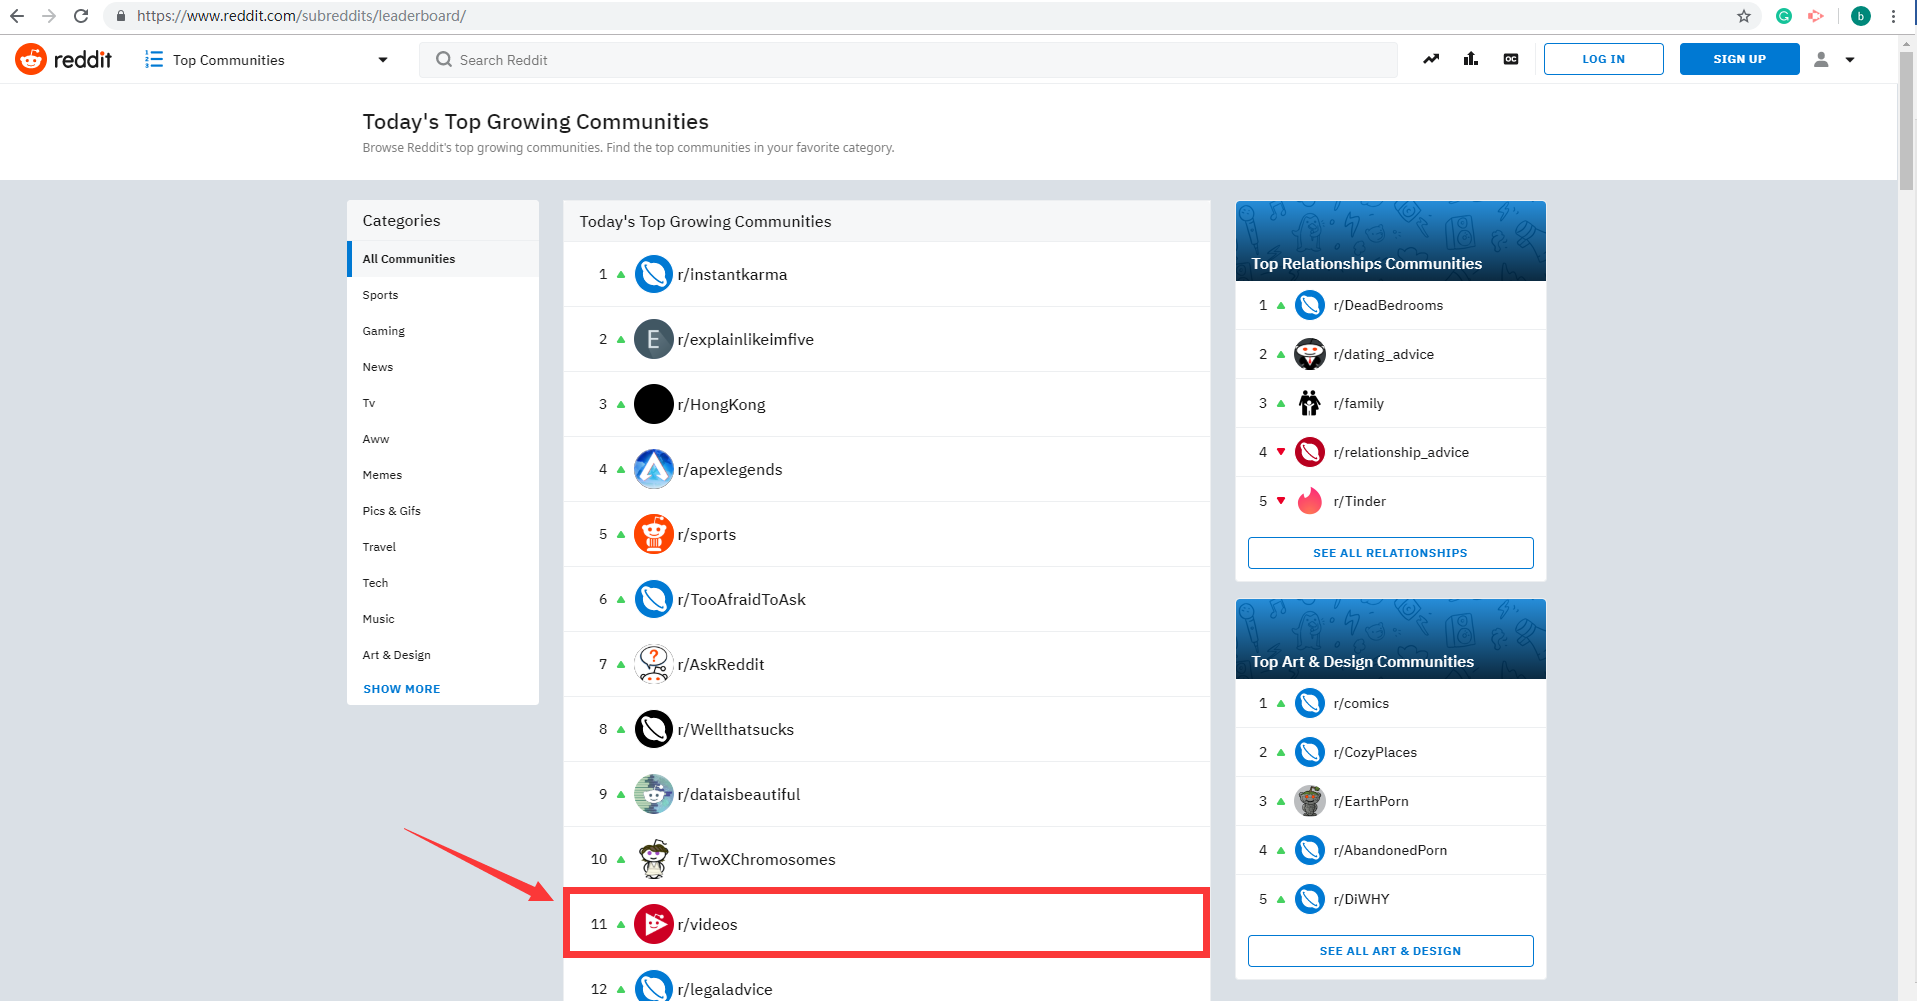This screenshot has width=1917, height=1001.
Task: Click the page vertical scrollbar thumb
Action: (1907, 120)
